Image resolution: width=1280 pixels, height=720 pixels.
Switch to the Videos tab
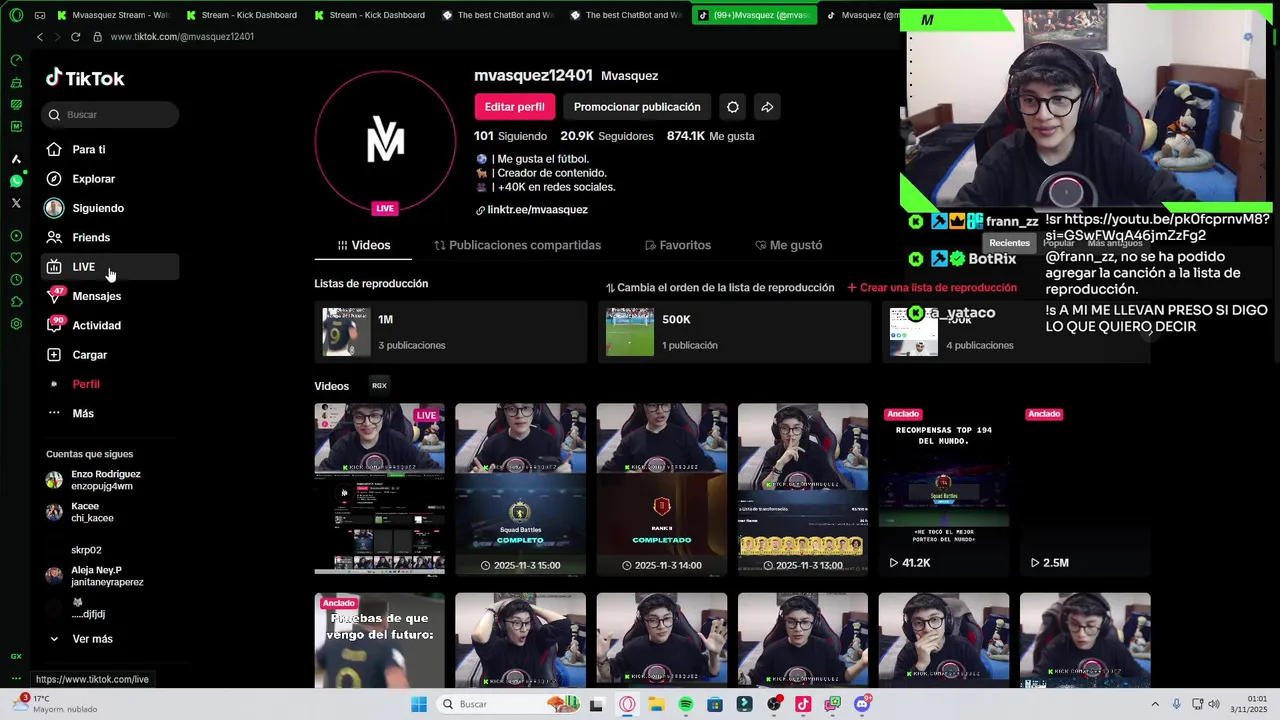[364, 245]
